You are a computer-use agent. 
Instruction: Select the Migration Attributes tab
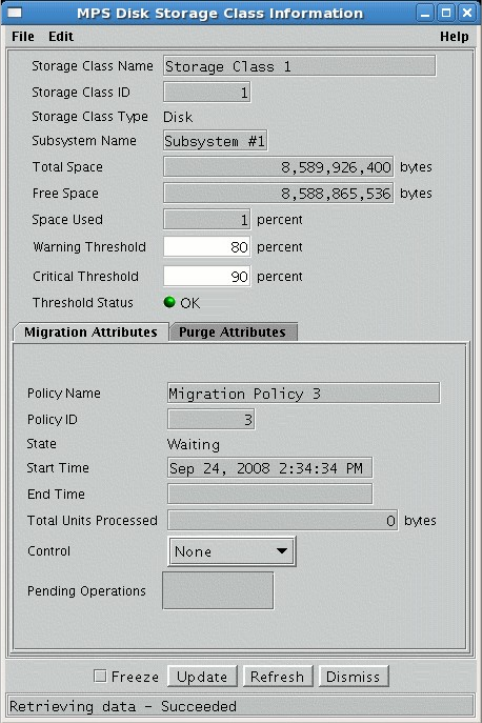click(x=91, y=332)
